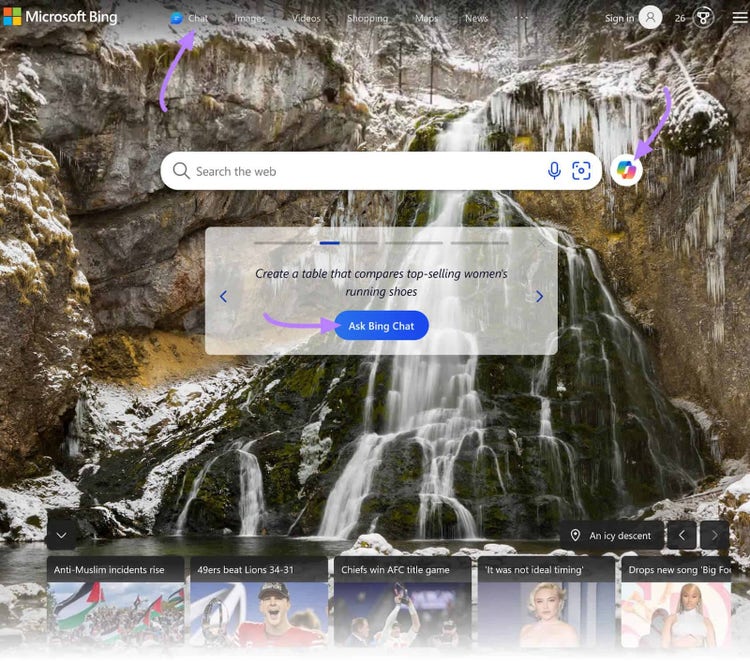Open Shopping in the top navigation

(367, 18)
